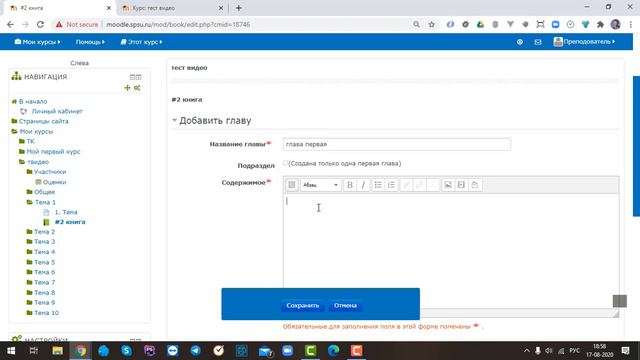Click the notifications icon in blue bar

click(x=520, y=42)
